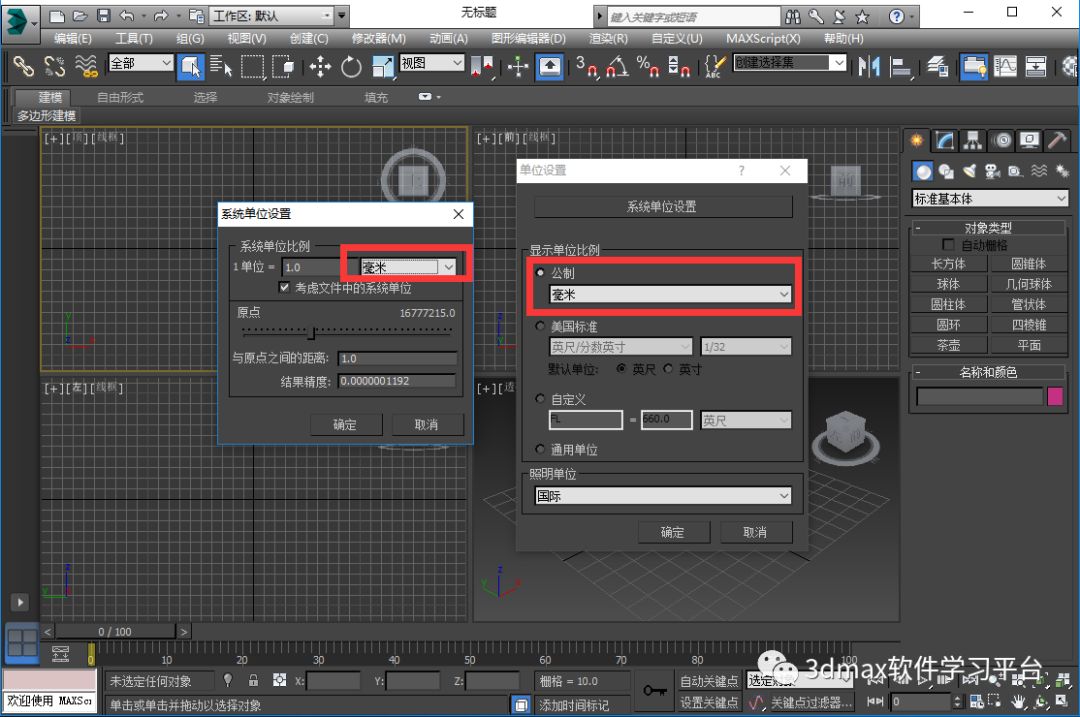1080x717 pixels.
Task: Switch to 自由形式 ribbon tab
Action: pos(120,97)
